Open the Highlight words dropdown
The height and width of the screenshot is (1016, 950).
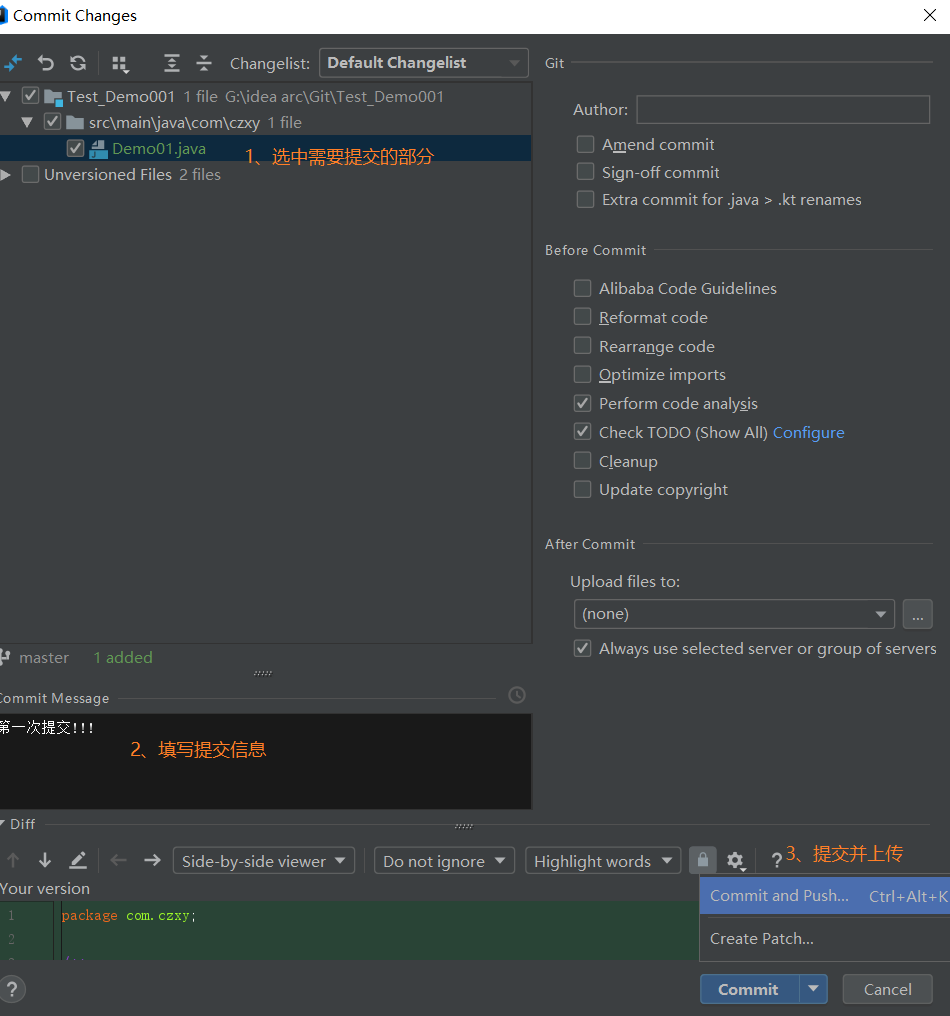603,860
